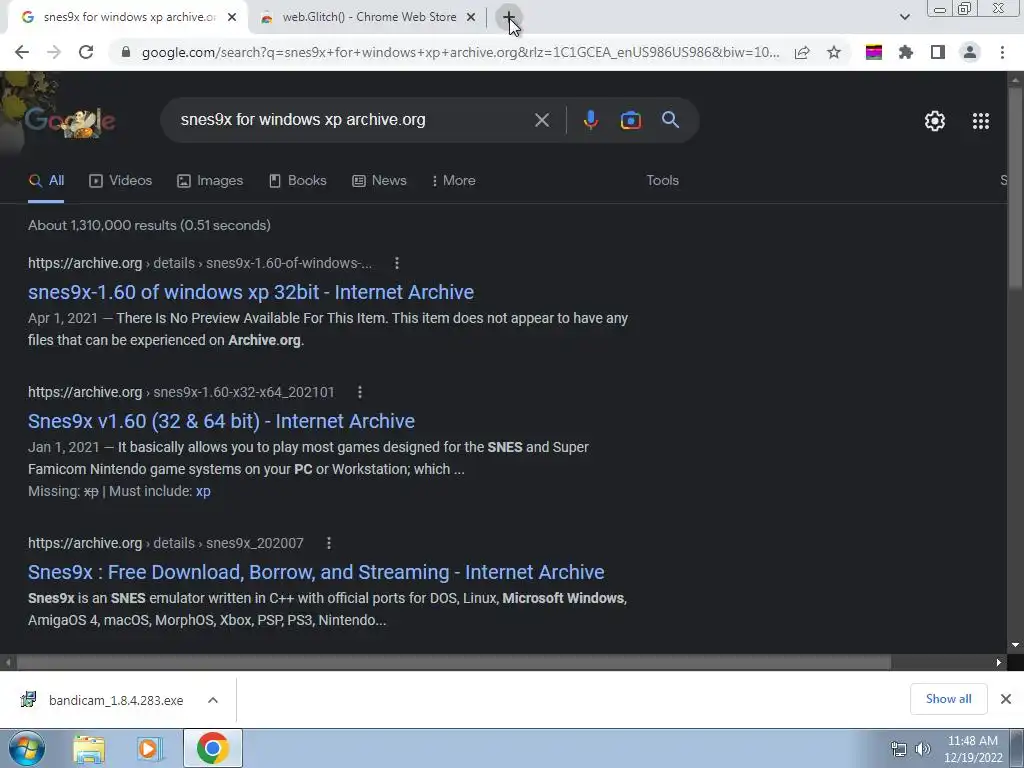Show all downloads

tap(948, 699)
